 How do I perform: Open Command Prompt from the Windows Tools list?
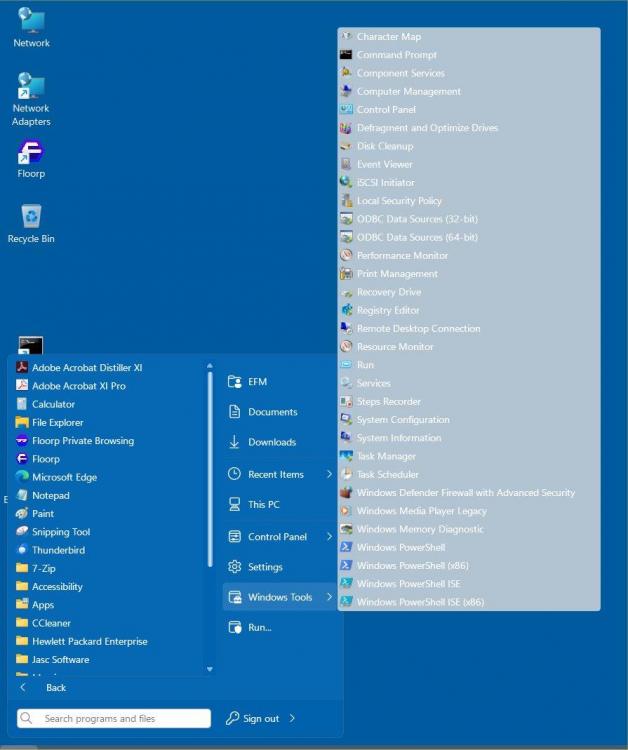click(396, 55)
